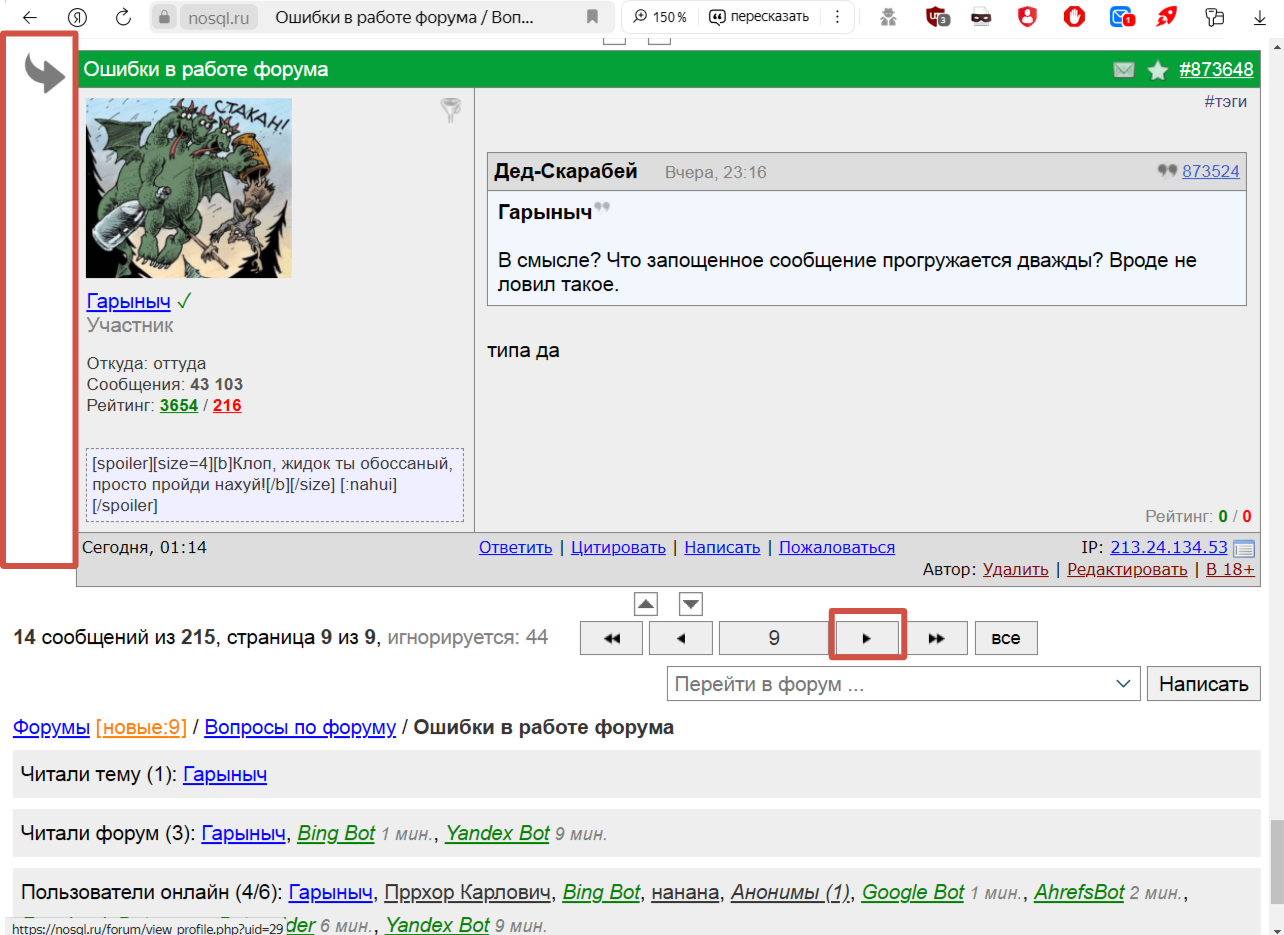Click the 'Пожаловаться' report link
The width and height of the screenshot is (1284, 935).
pos(837,547)
